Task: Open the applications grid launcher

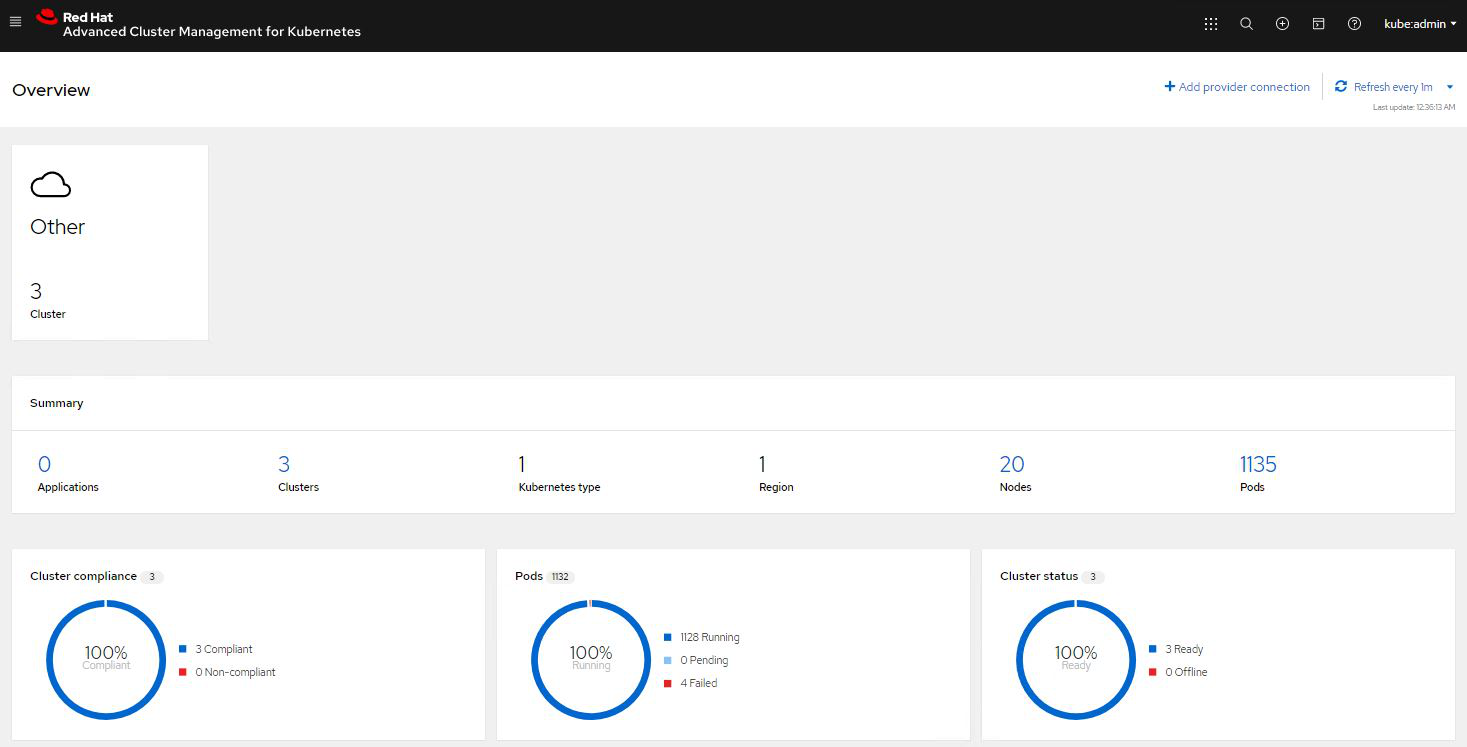Action: (1210, 24)
